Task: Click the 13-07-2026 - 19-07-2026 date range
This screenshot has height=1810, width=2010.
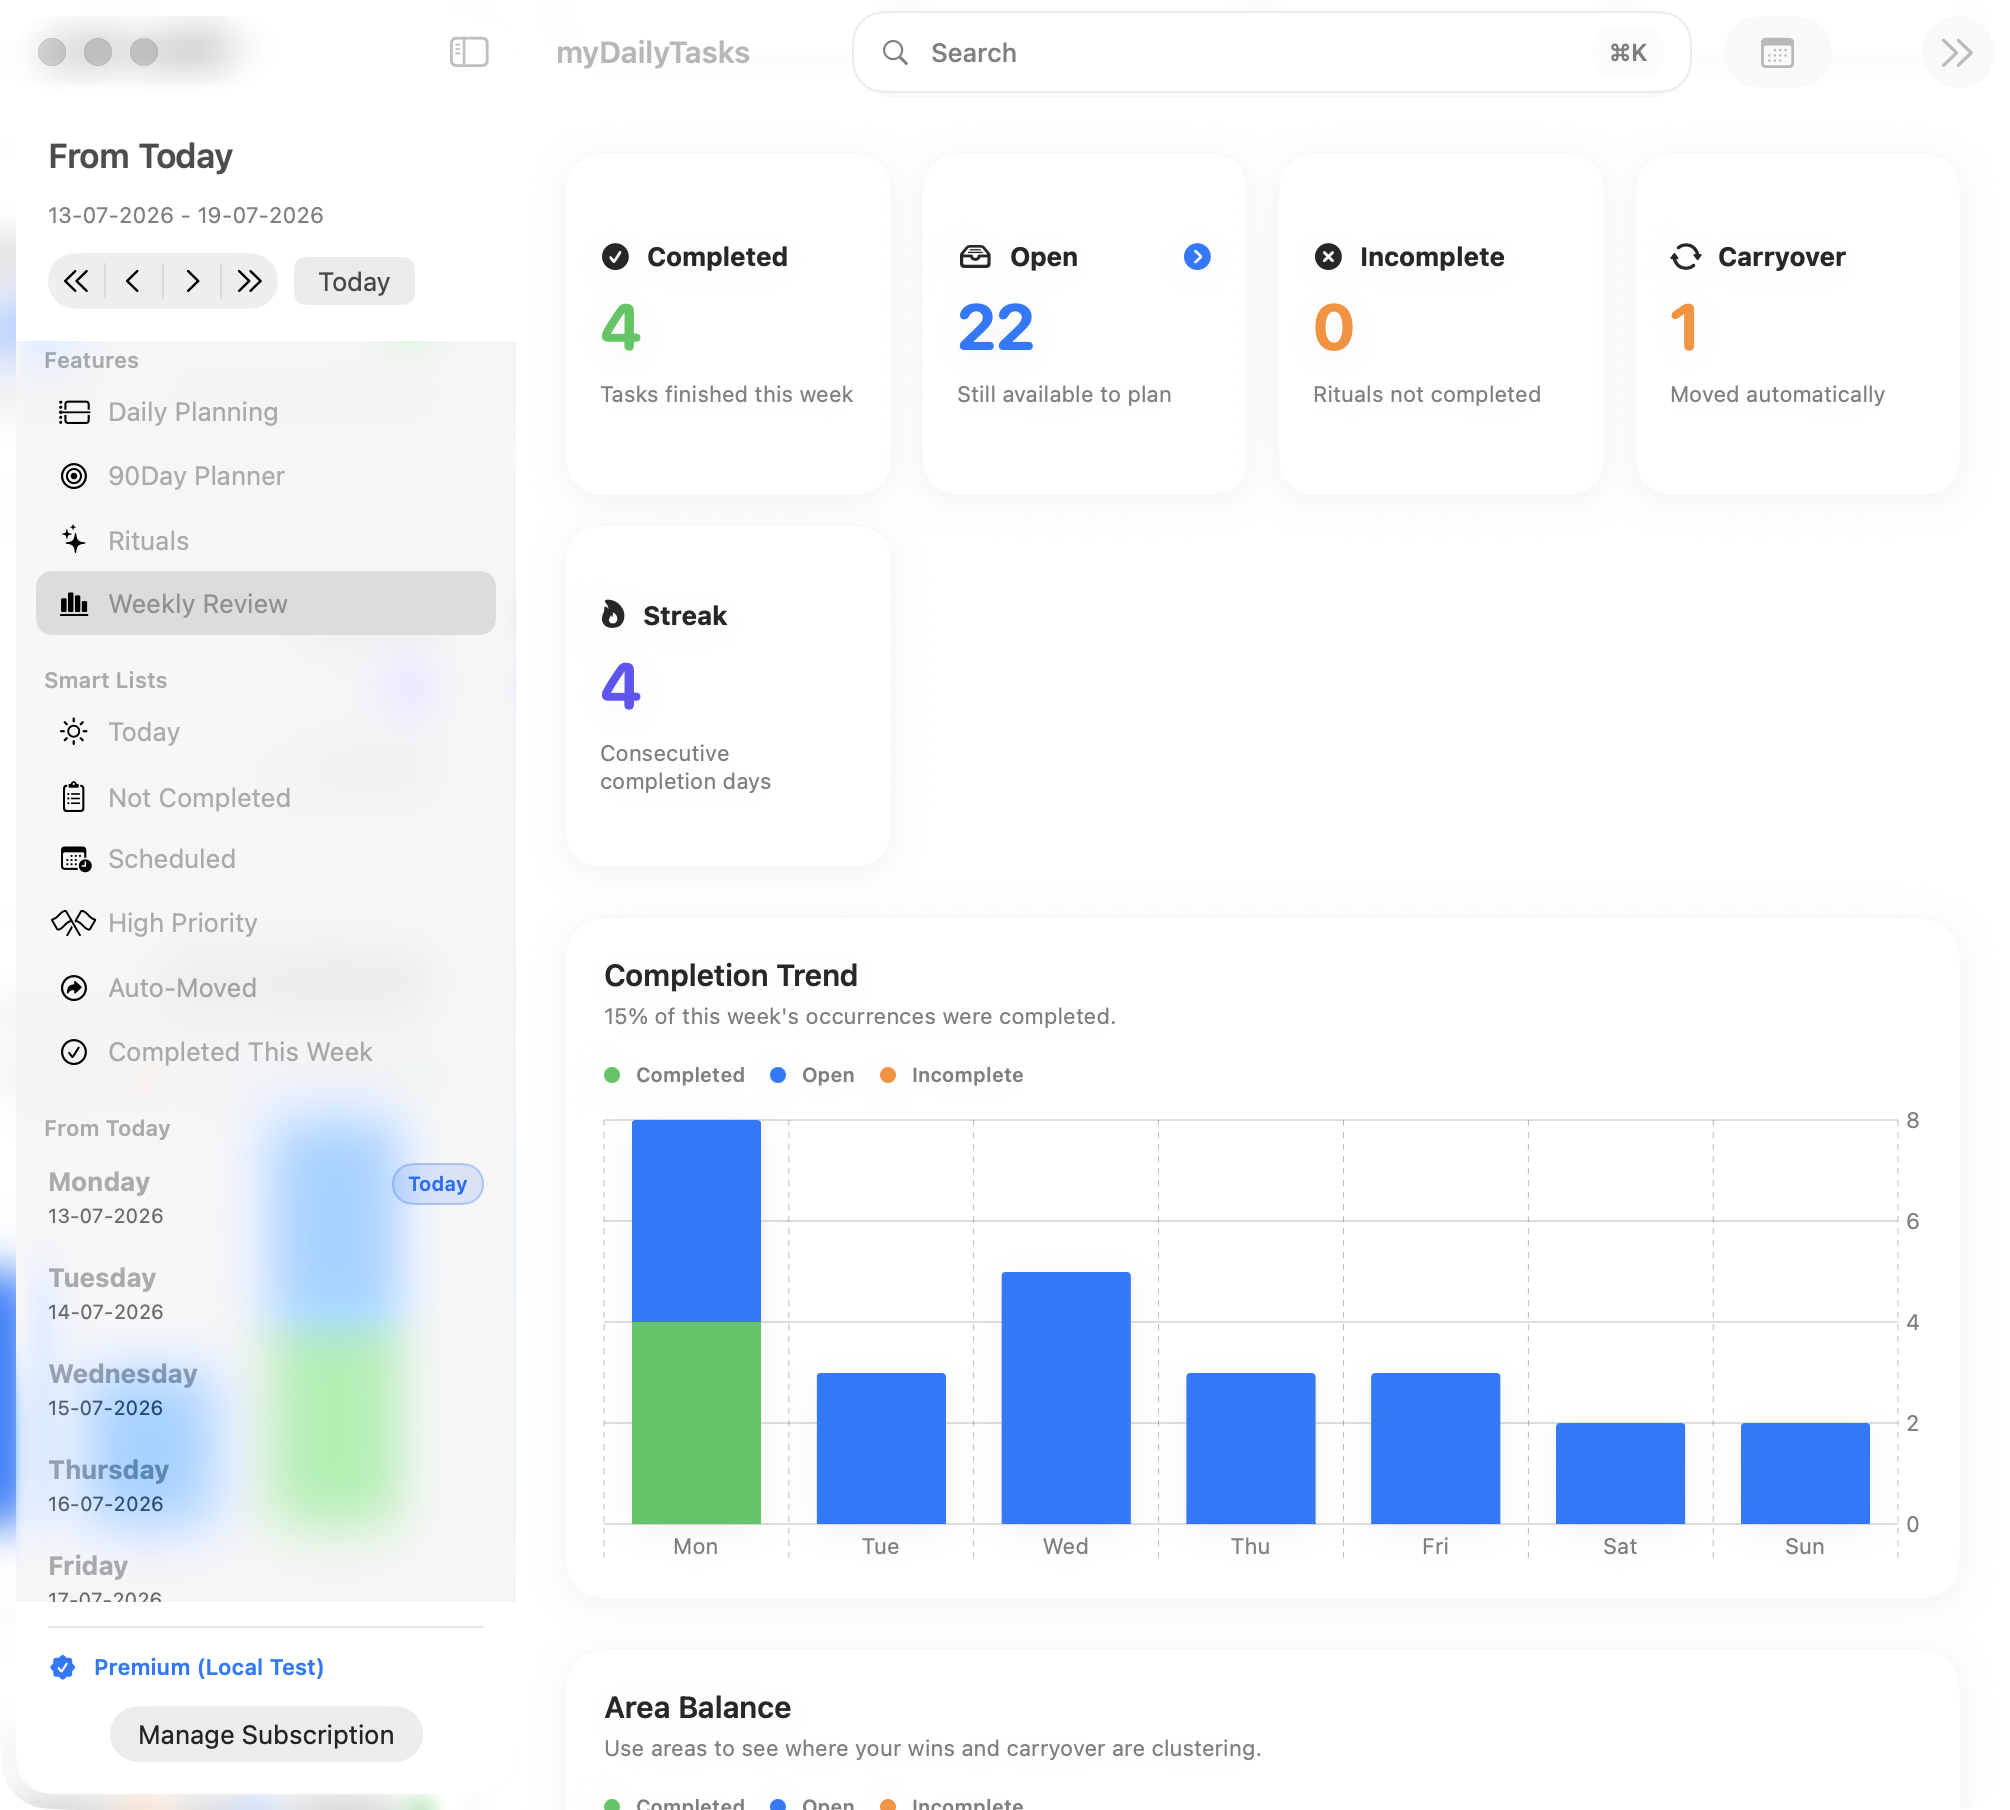Action: (185, 215)
